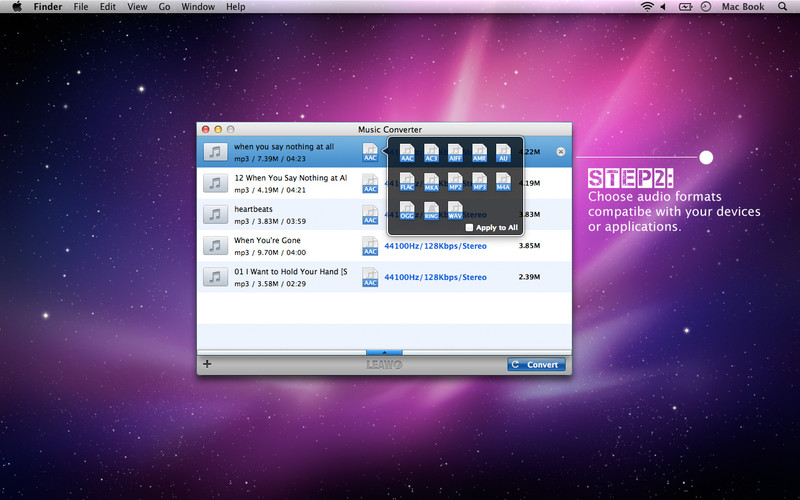Choose the OGG output format
Image resolution: width=800 pixels, height=500 pixels.
(x=407, y=210)
